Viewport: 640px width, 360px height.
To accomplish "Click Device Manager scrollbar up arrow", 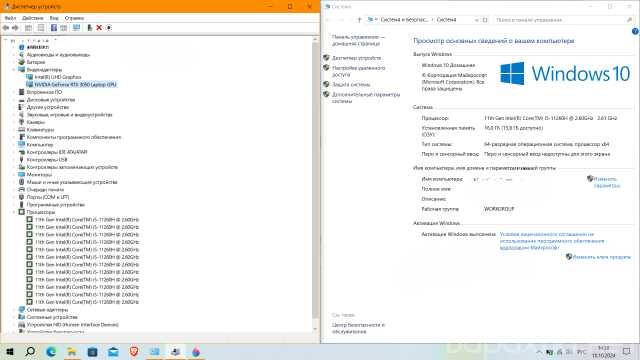I will click(x=315, y=40).
